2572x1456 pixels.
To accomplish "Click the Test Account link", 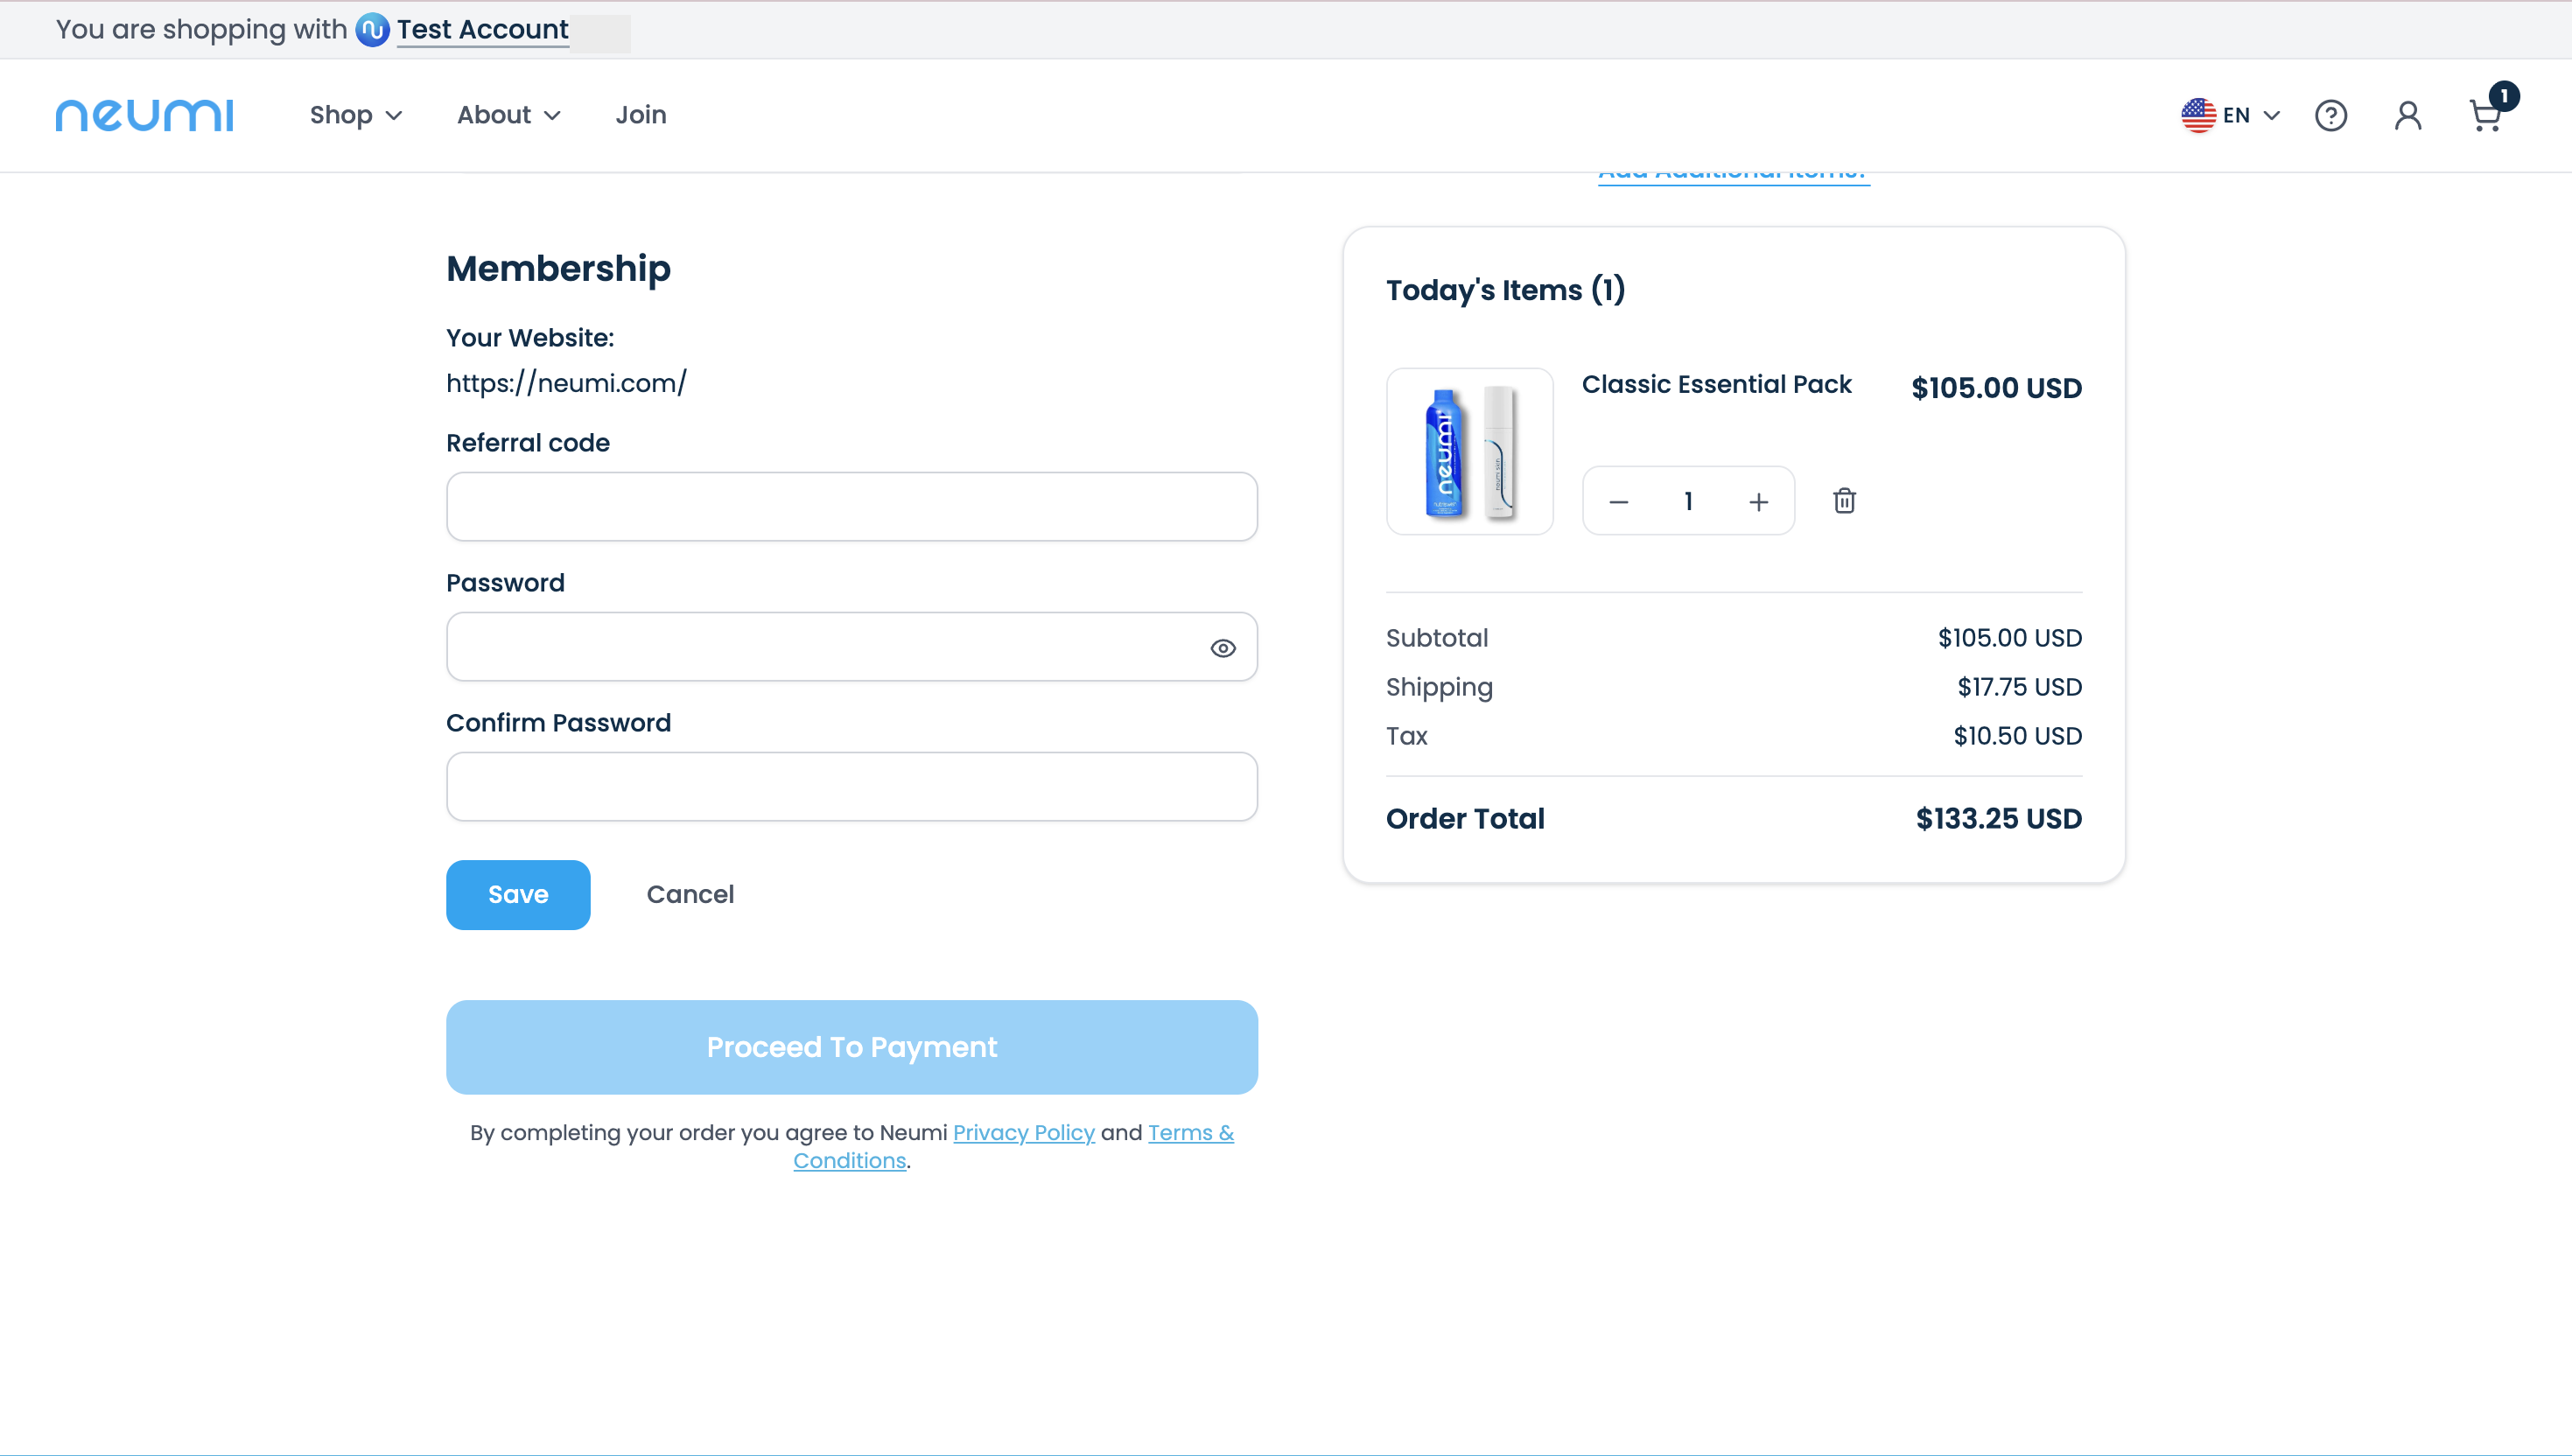I will pos(482,30).
